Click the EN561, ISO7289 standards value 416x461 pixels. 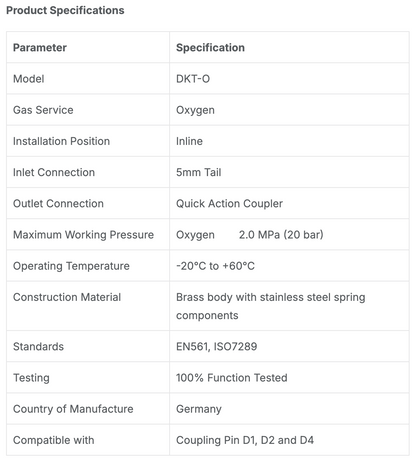pos(217,347)
